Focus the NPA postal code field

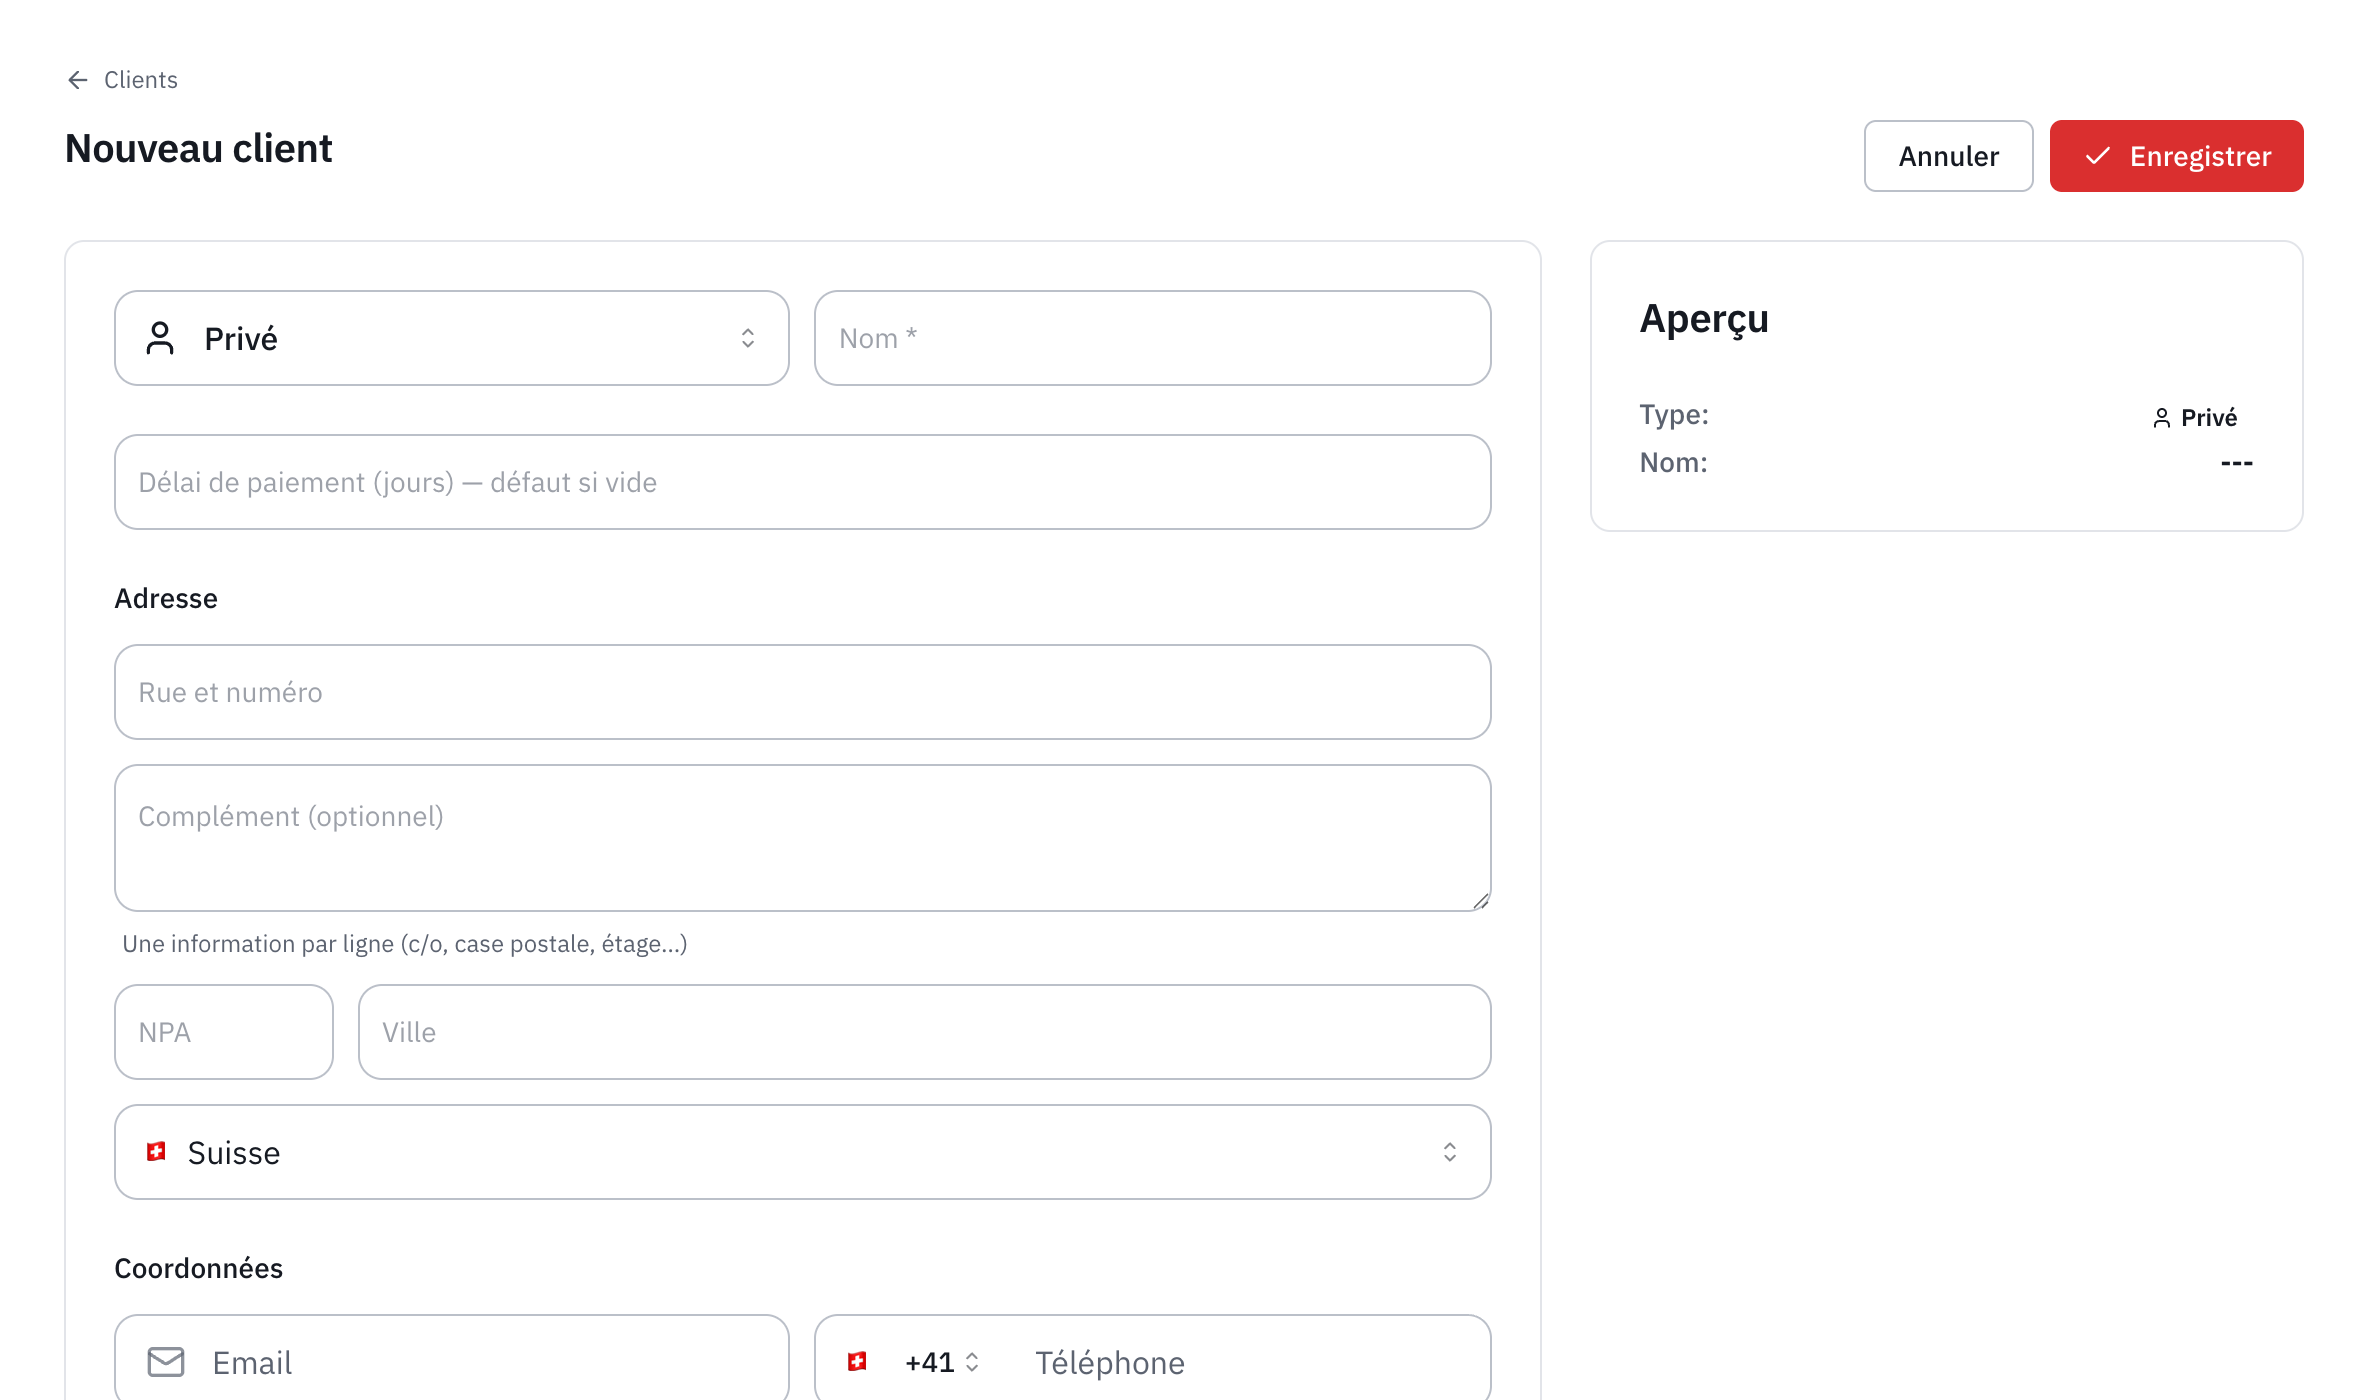[x=224, y=1032]
